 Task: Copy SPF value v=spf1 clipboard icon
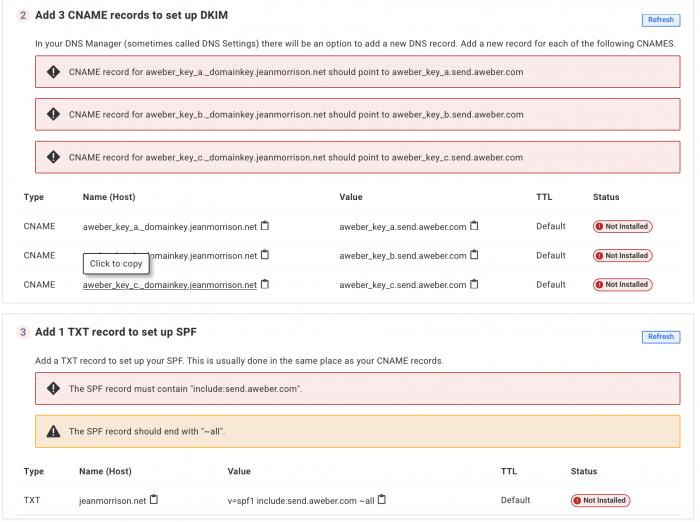[x=382, y=500]
